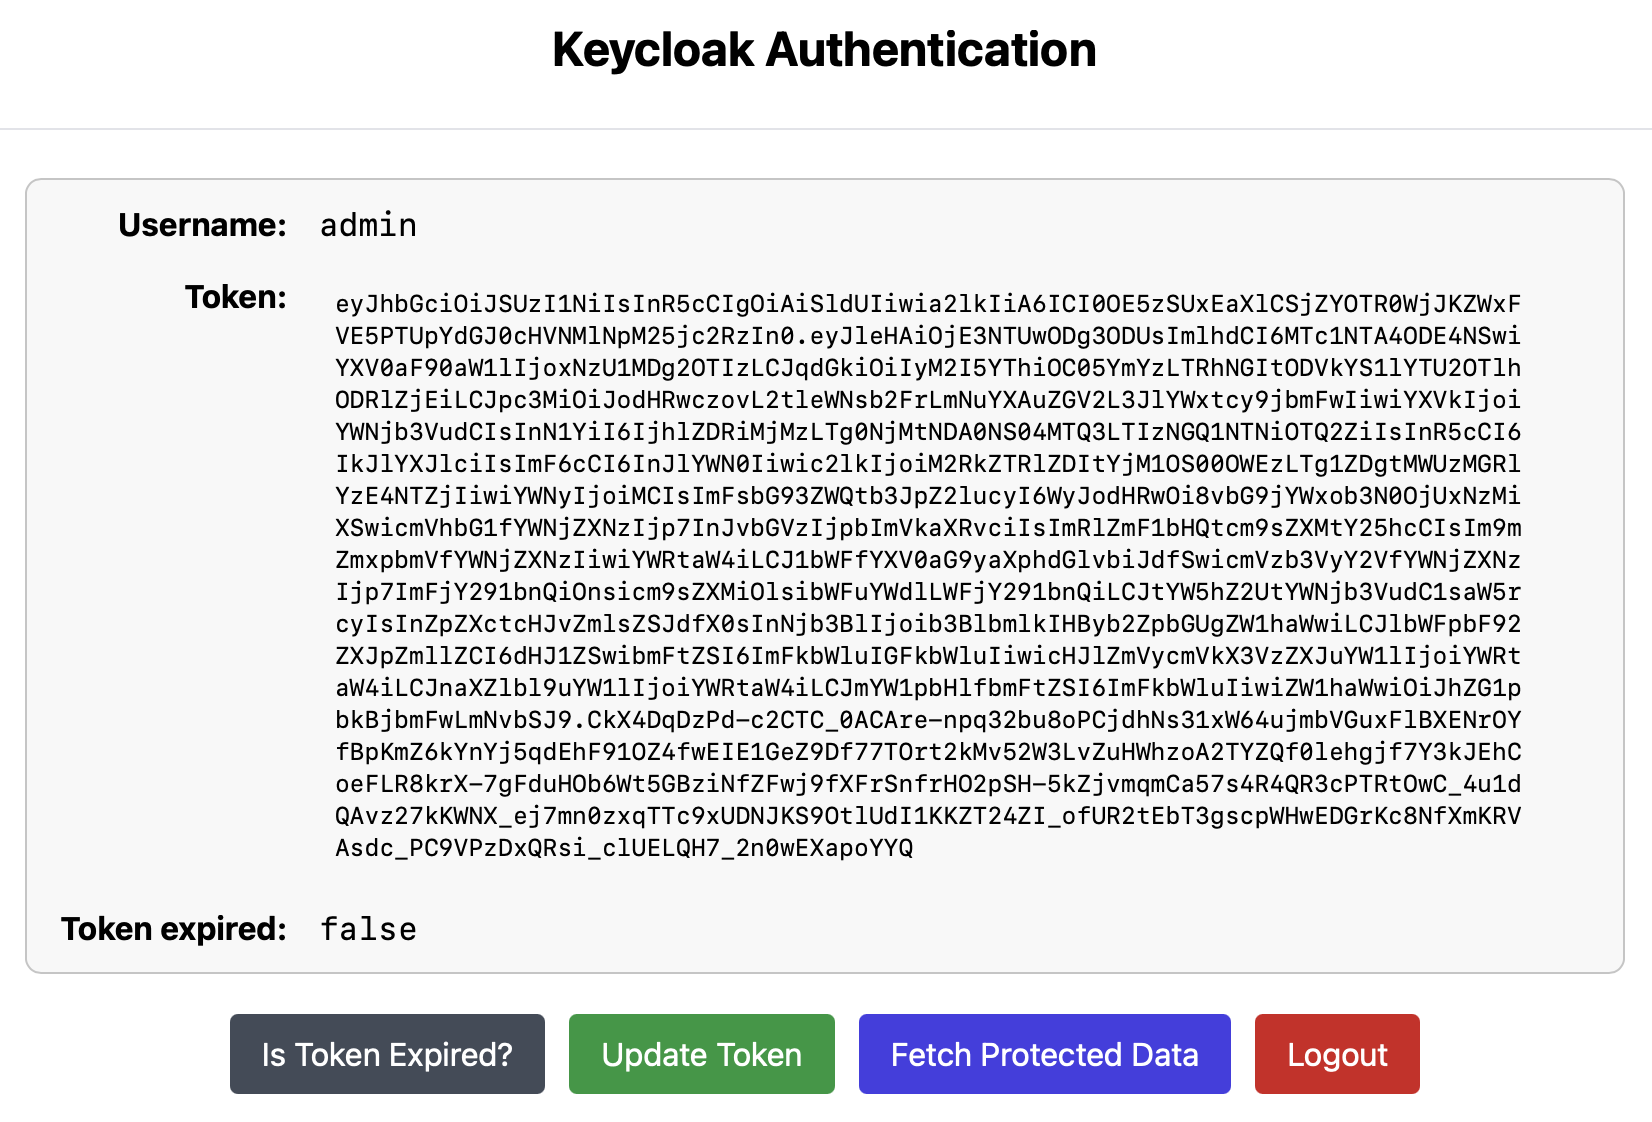Viewport: 1652px width, 1122px height.
Task: Click token line starting with YWNjb3VudCIsInN1
Action: point(928,432)
